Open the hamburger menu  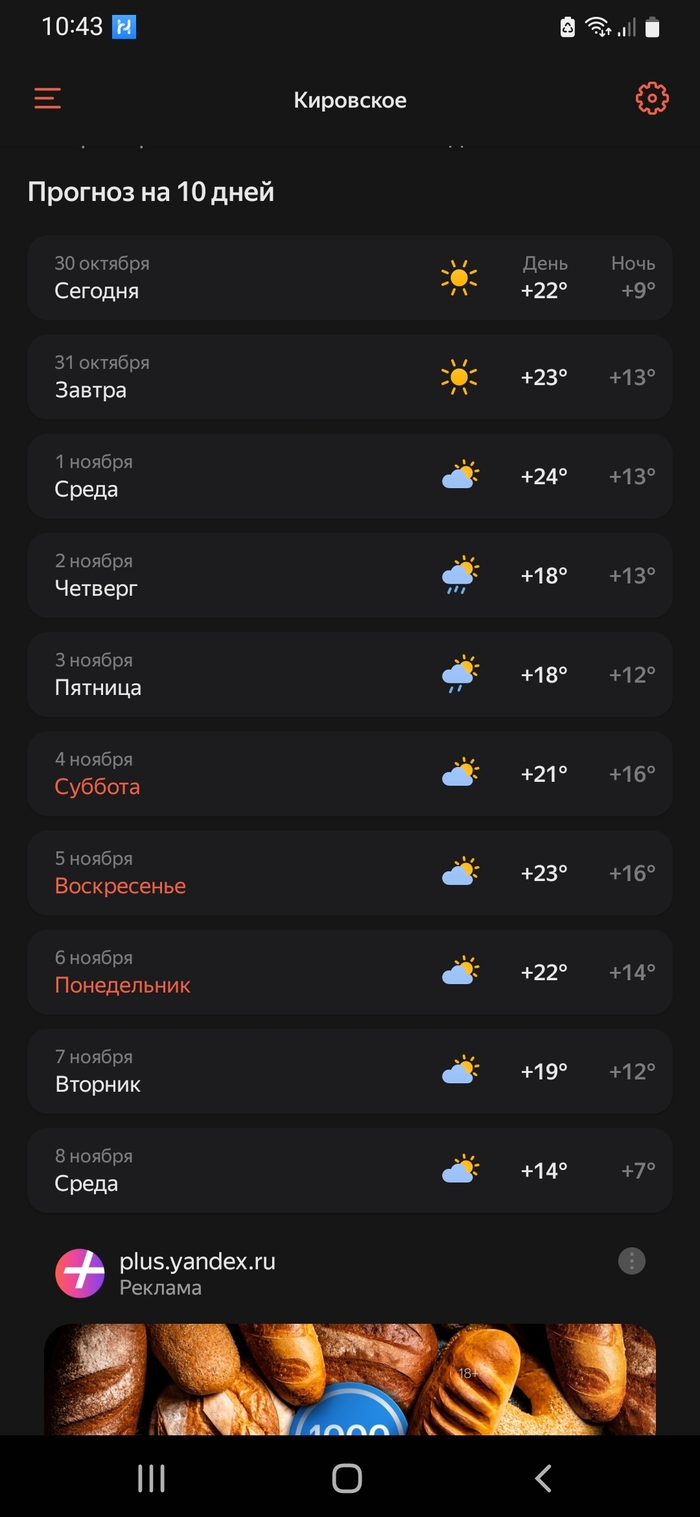(x=47, y=98)
